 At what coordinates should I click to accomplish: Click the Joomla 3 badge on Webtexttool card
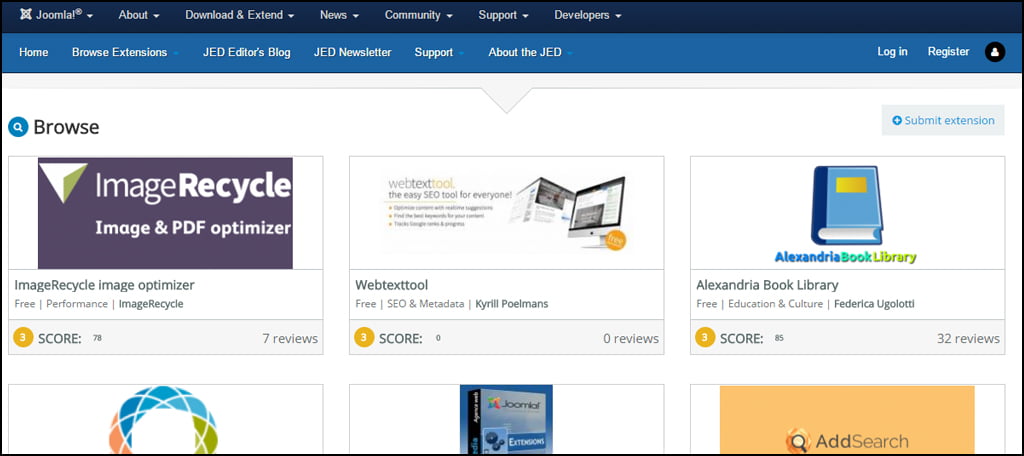coord(364,337)
